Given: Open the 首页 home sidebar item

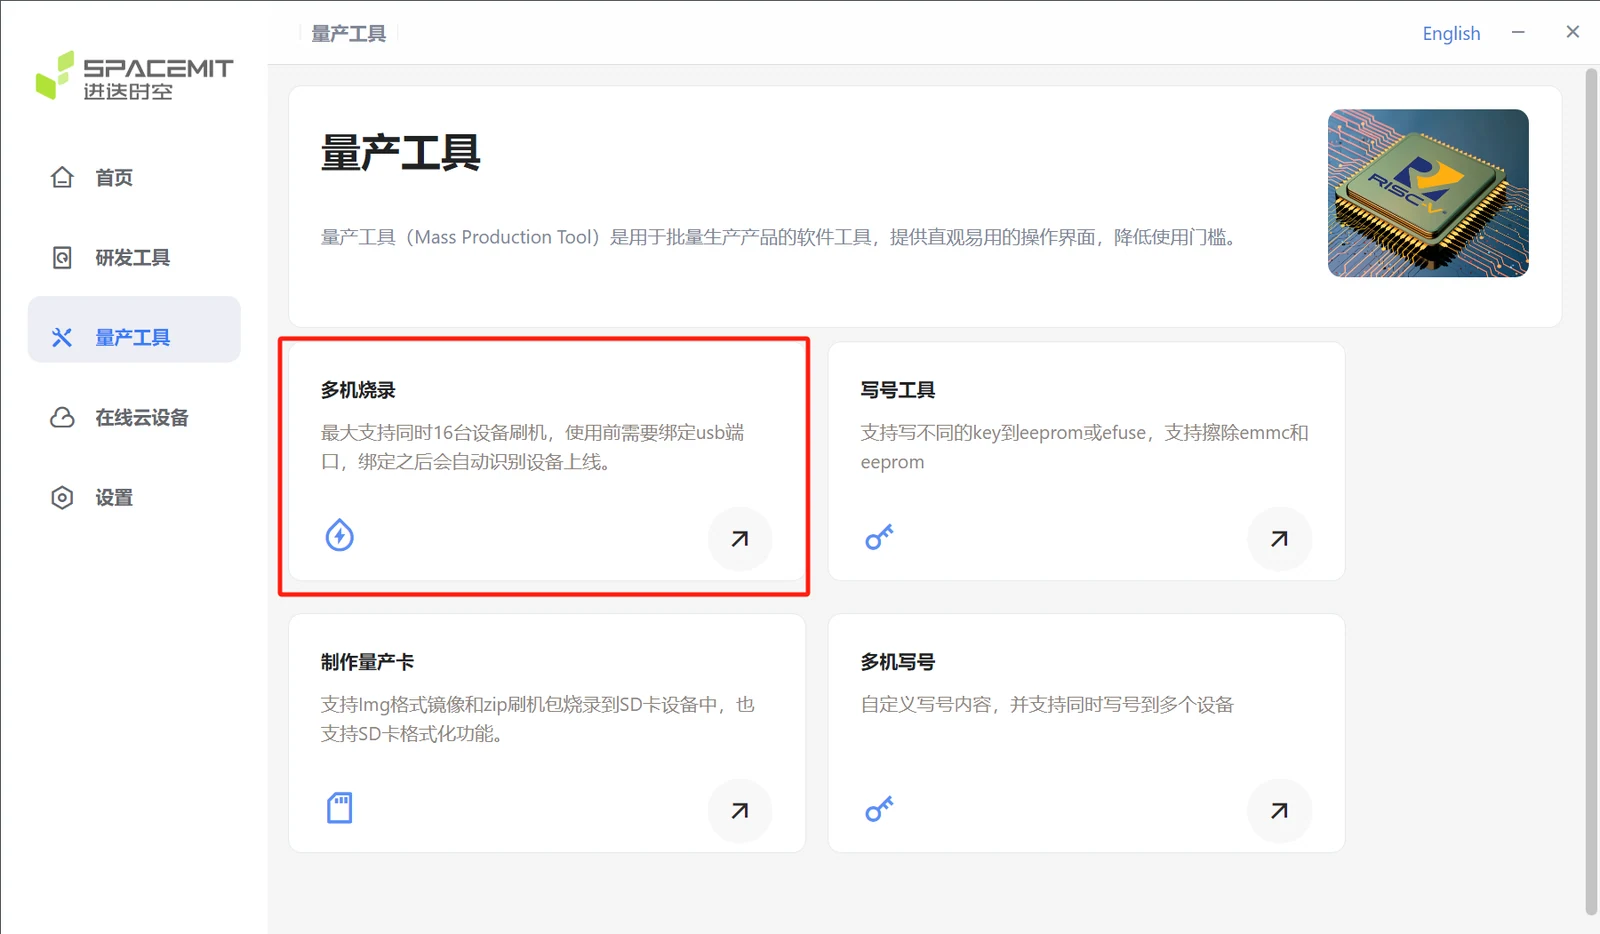Looking at the screenshot, I should (134, 178).
